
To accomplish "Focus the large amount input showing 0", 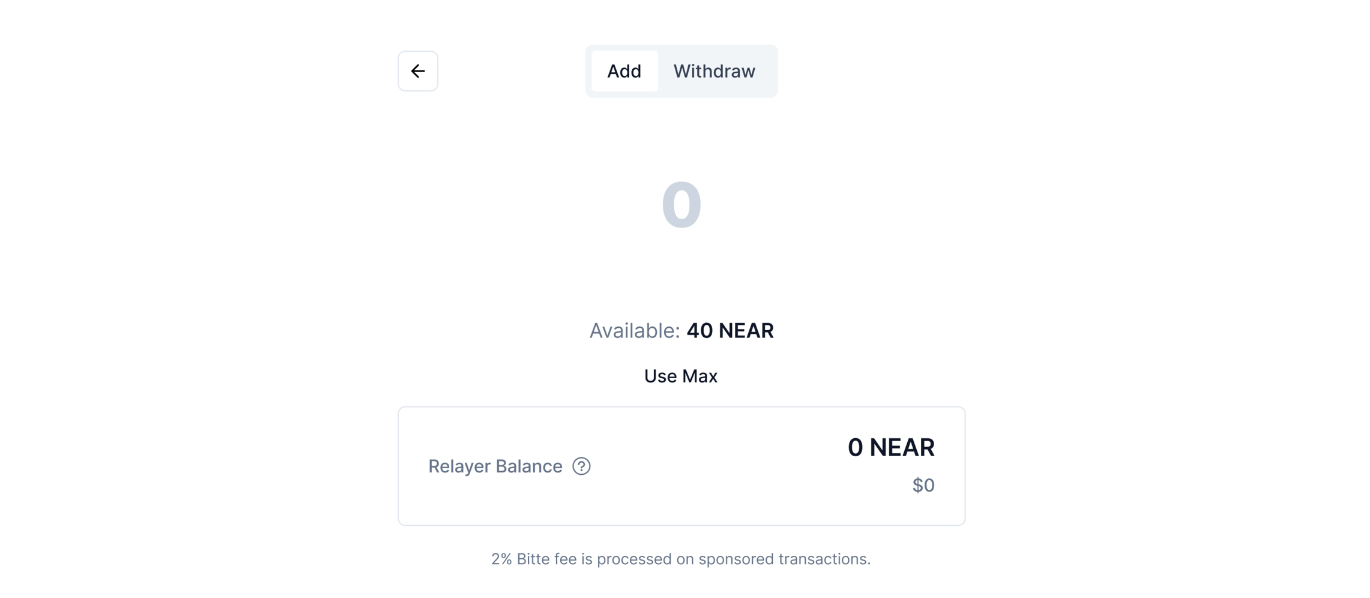I will point(681,206).
